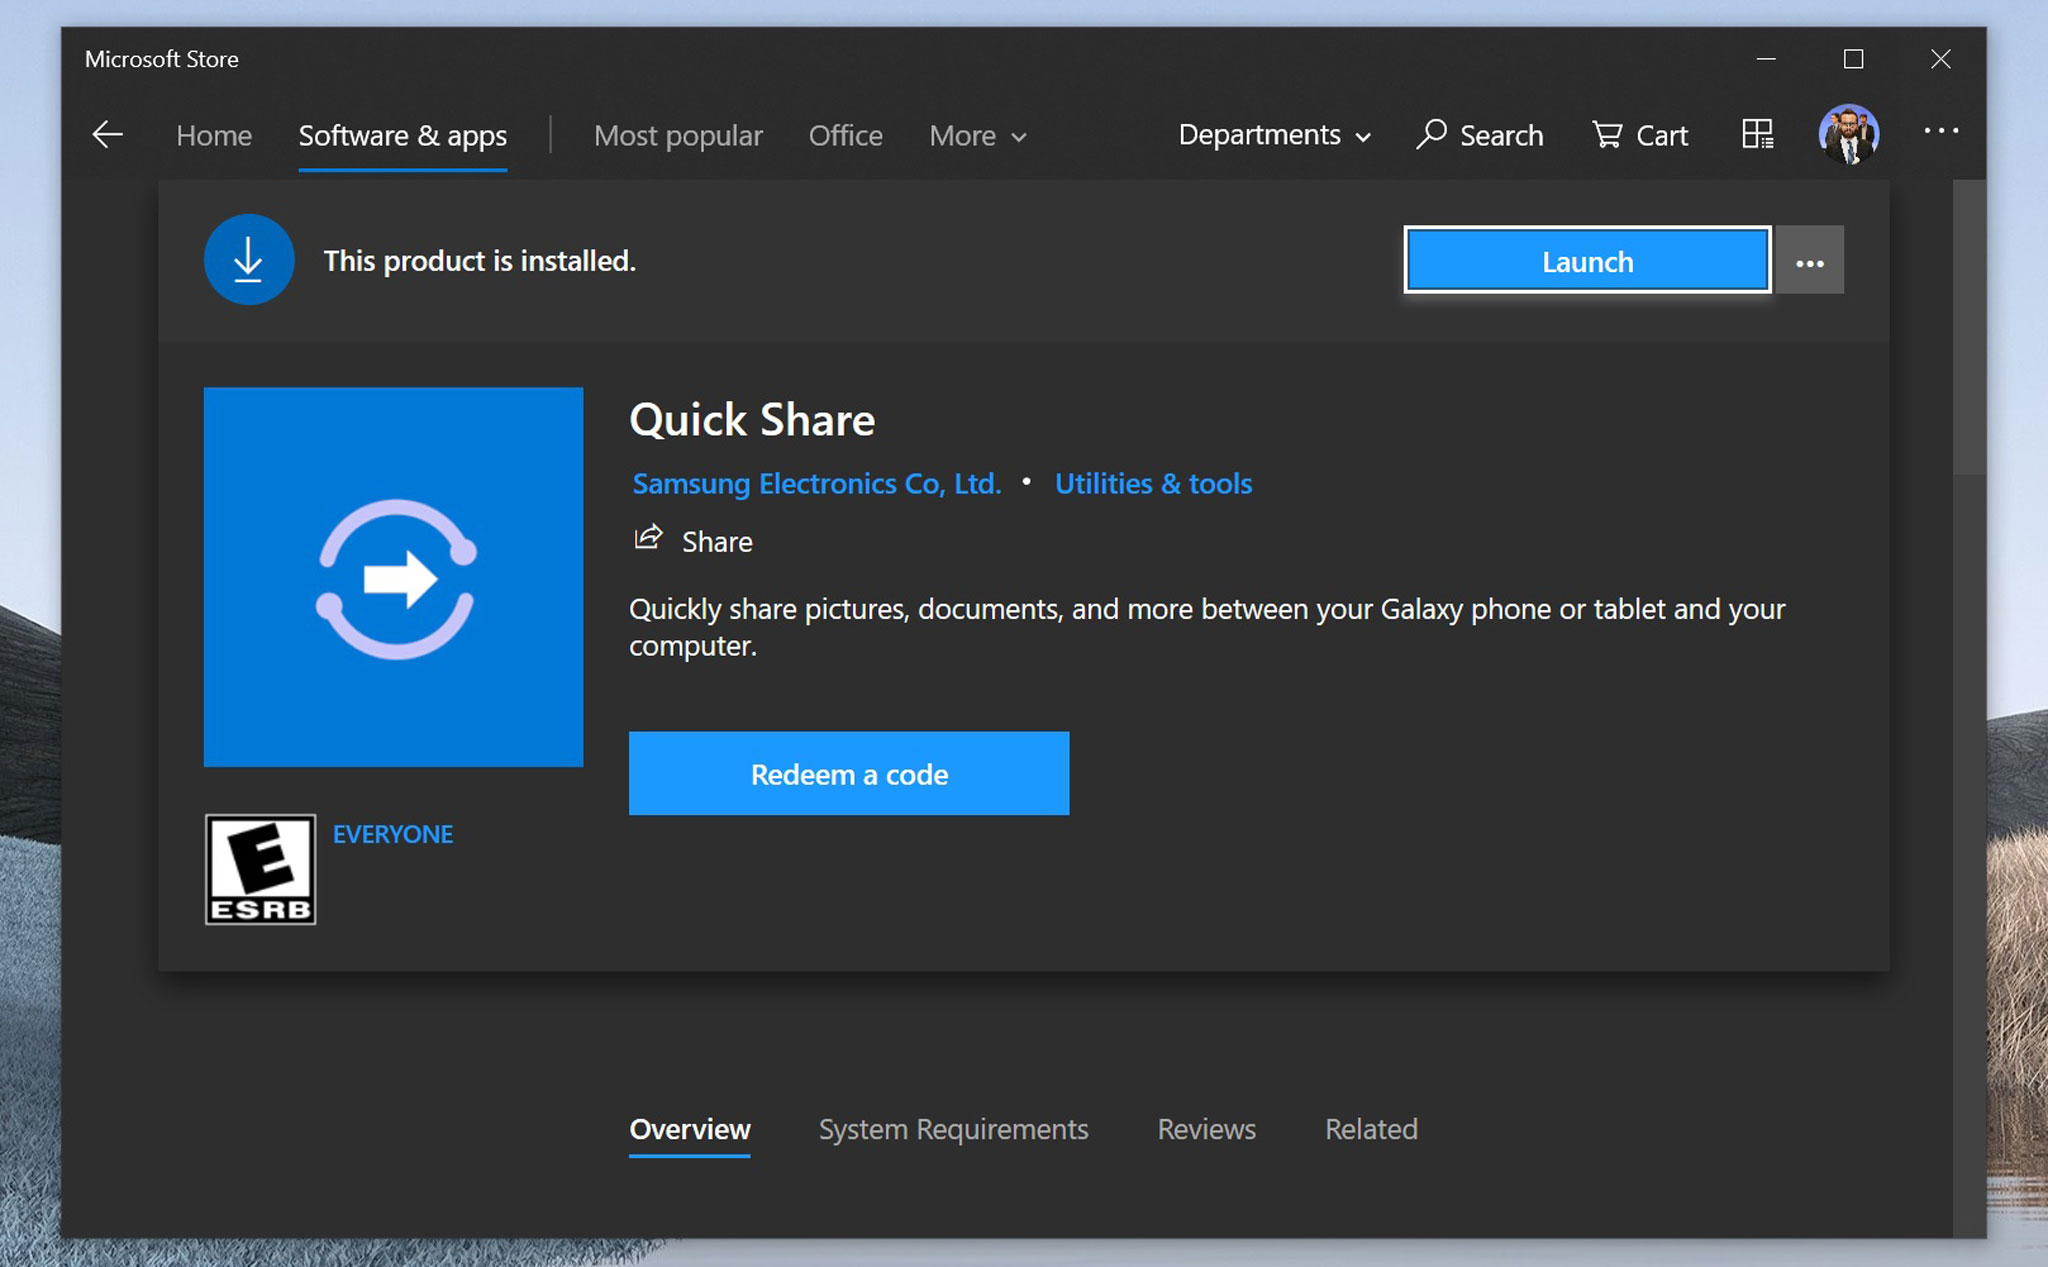
Task: Click the devices grid icon near the cart
Action: tap(1756, 133)
